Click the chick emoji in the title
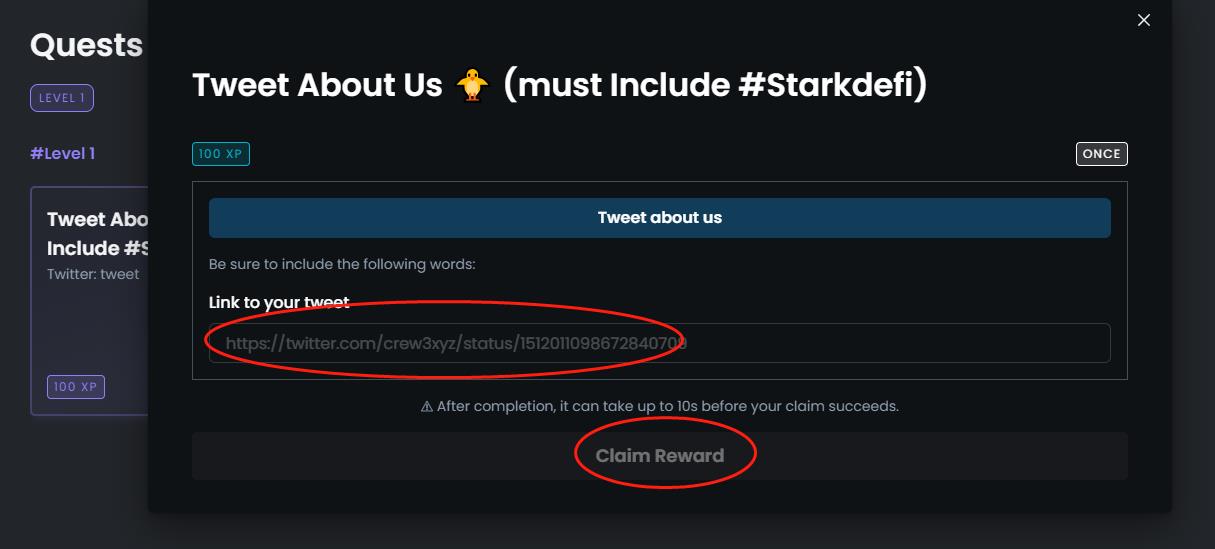Viewport: 1215px width, 549px height. [472, 85]
